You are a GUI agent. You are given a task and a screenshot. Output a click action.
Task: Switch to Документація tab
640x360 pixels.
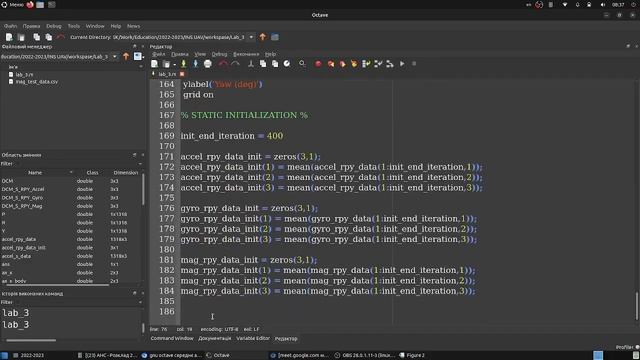215,338
